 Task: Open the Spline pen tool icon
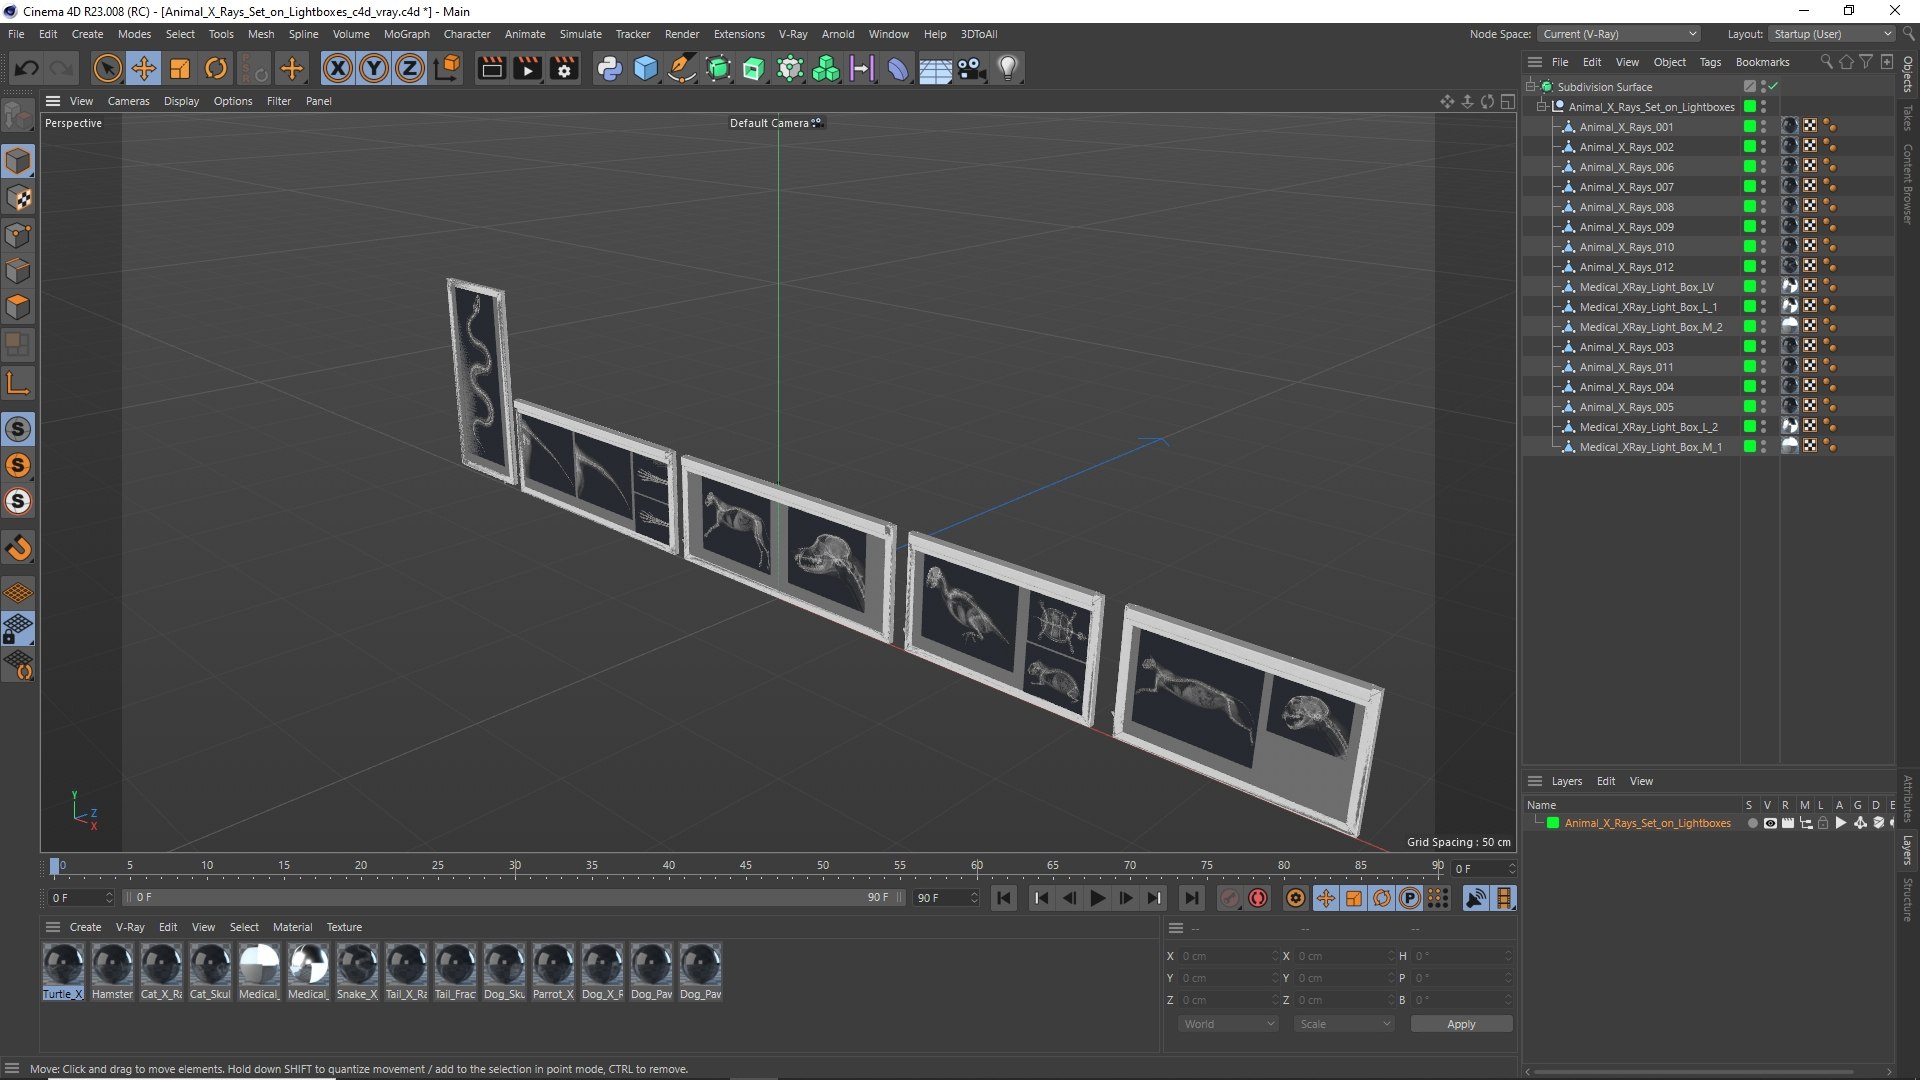682,68
